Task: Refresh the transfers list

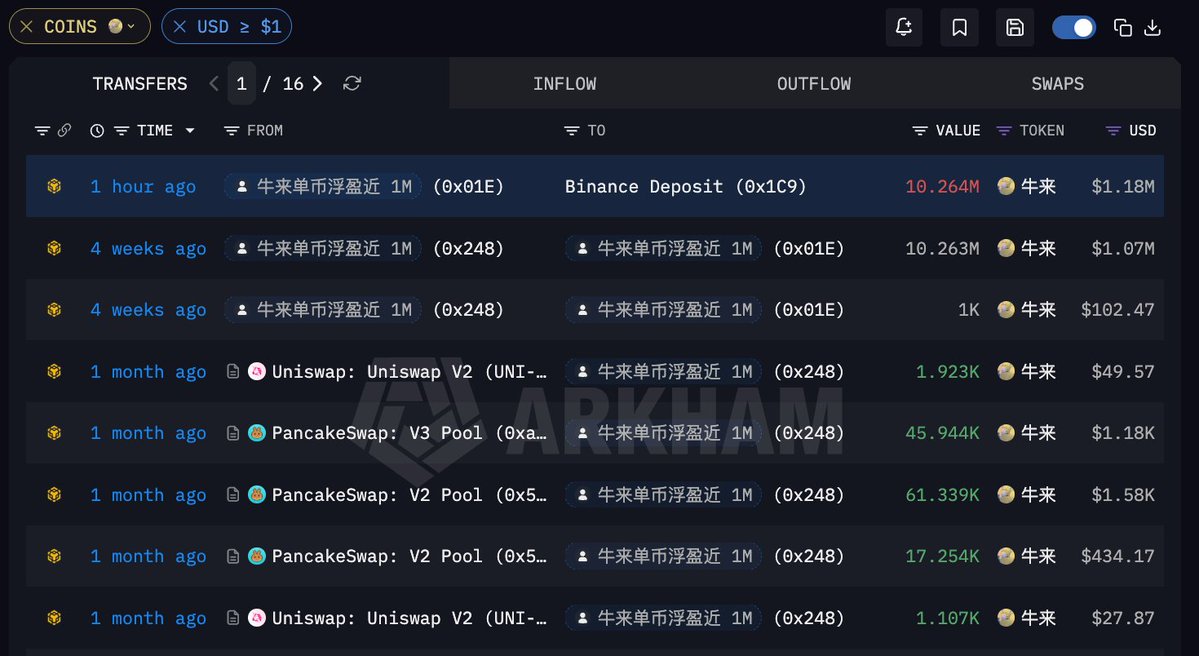Action: [352, 83]
